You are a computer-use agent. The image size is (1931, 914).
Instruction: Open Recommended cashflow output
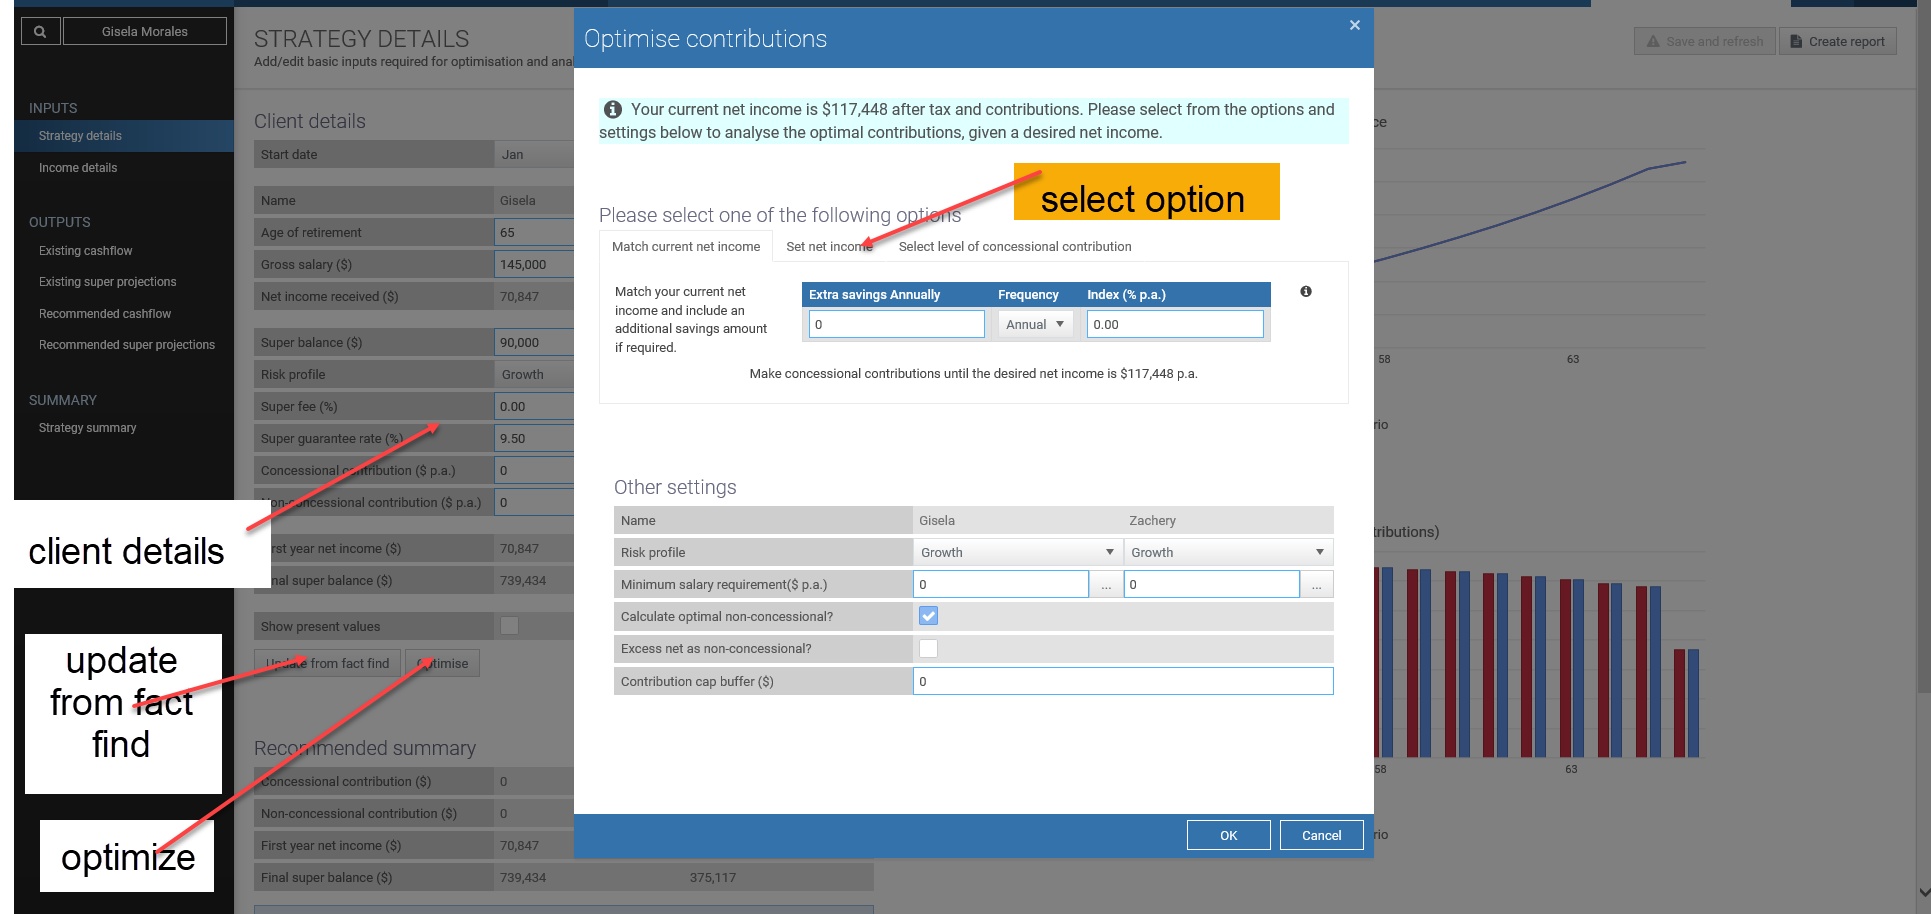click(105, 314)
